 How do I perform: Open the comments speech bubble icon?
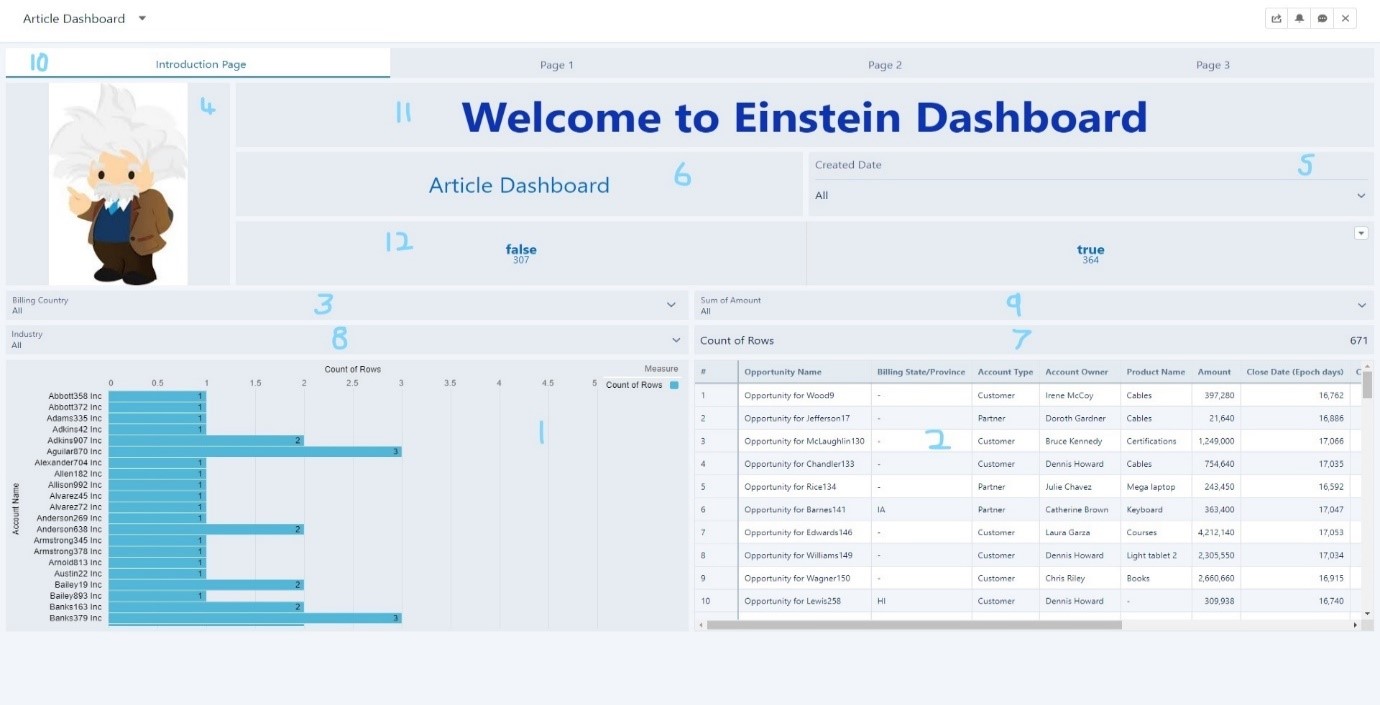point(1322,19)
